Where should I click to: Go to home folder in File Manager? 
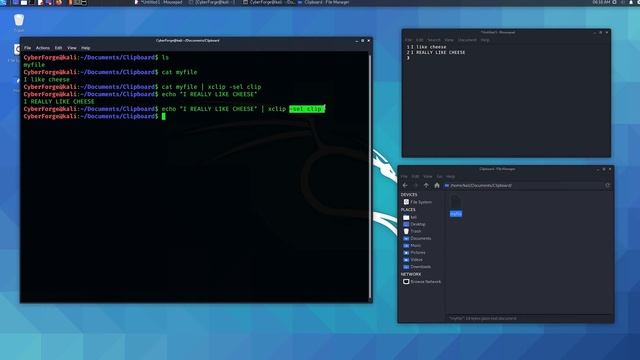point(437,185)
